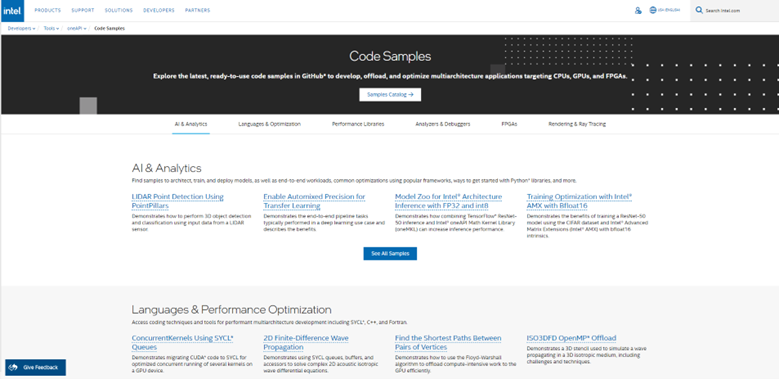779x379 pixels.
Task: Open ConcurrentKernels Using SYCL Queues link
Action: click(x=182, y=343)
